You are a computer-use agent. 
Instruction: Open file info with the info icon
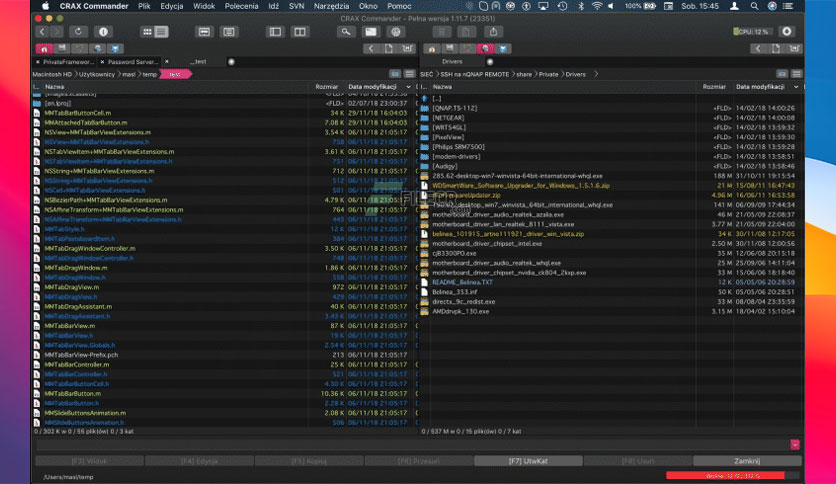[x=103, y=32]
